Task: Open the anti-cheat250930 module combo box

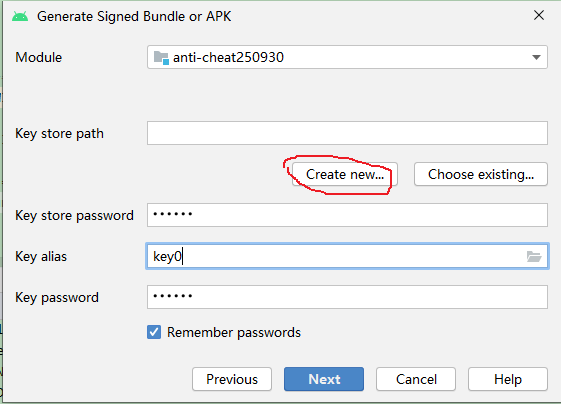Action: point(347,57)
